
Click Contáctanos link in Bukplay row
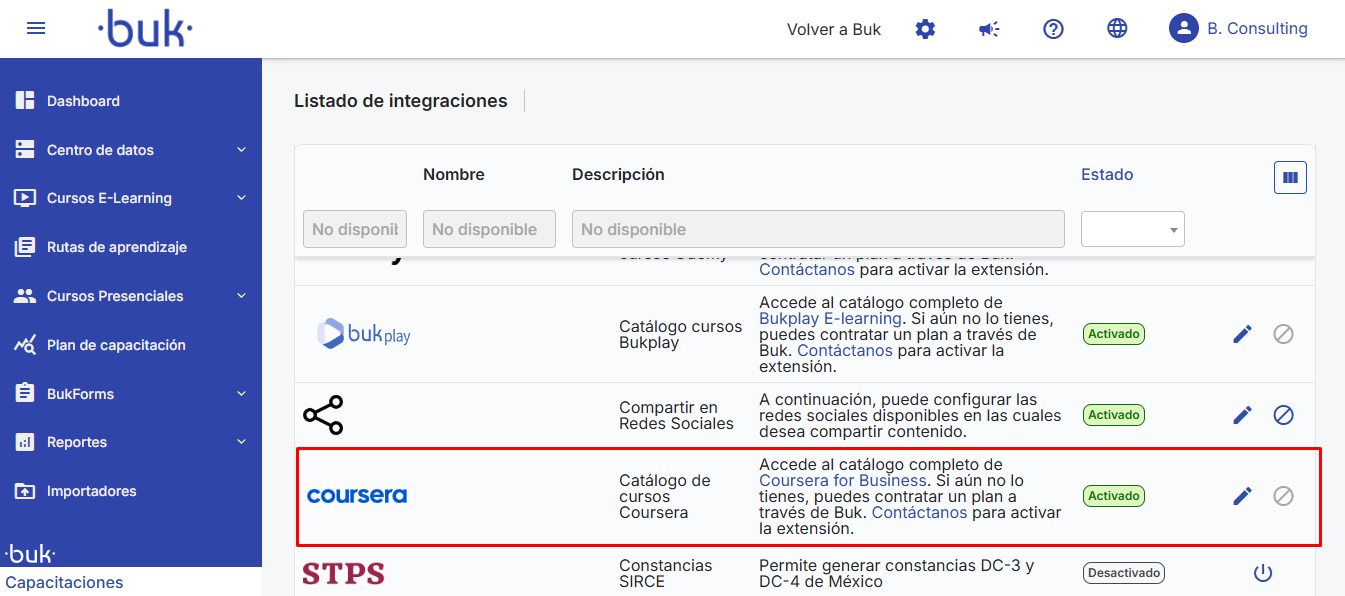pyautogui.click(x=845, y=351)
